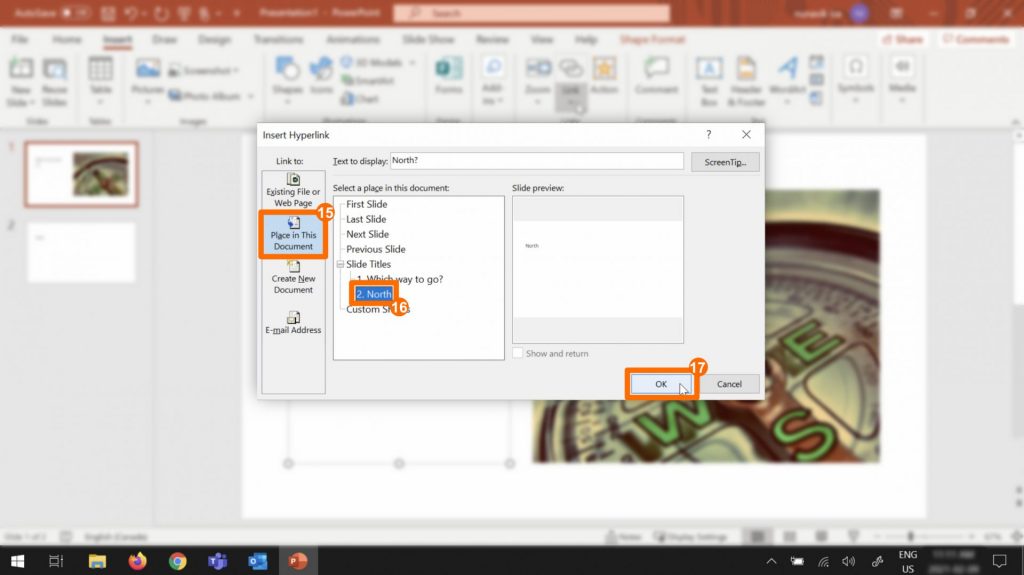Choose E-mail Address link type
The width and height of the screenshot is (1024, 575).
[x=293, y=322]
